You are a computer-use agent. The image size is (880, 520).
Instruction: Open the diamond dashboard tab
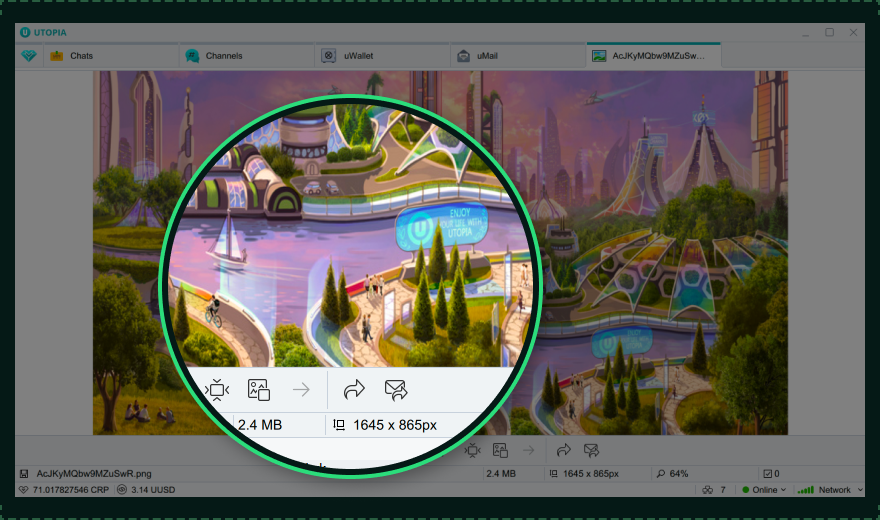tap(29, 56)
